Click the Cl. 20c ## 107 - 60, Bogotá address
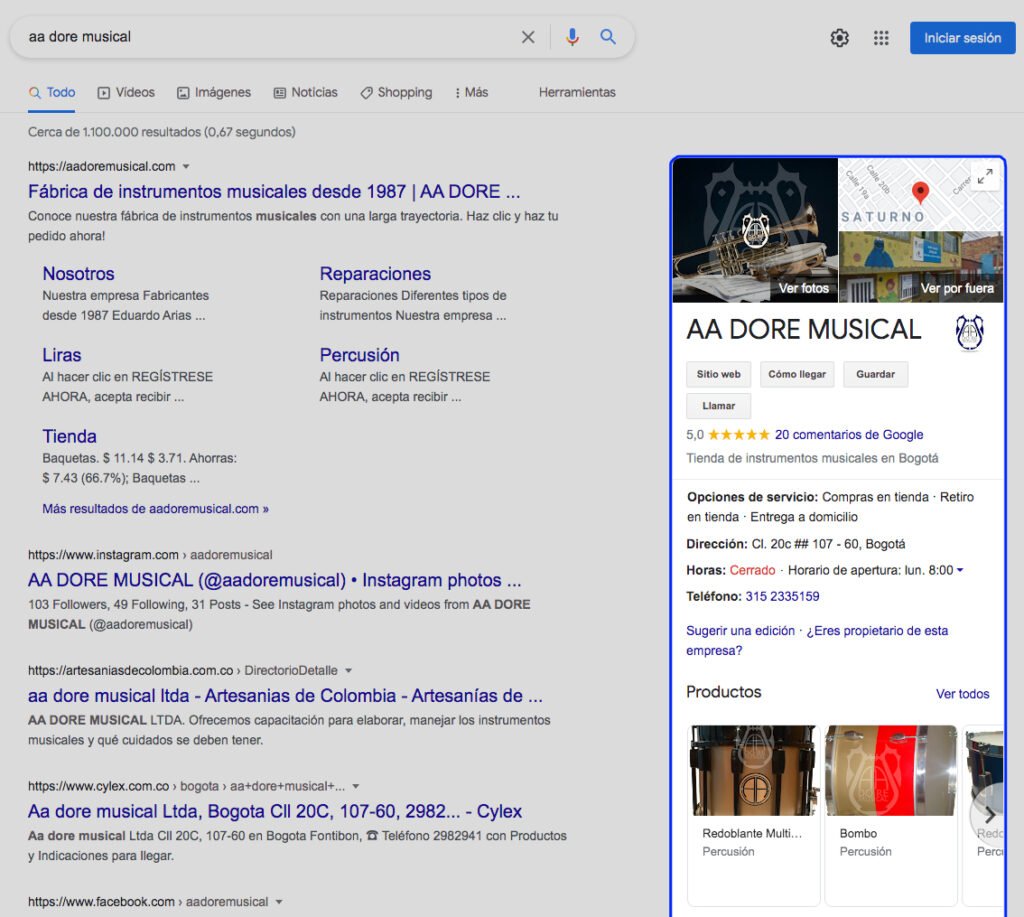The width and height of the screenshot is (1024, 917). tap(828, 544)
